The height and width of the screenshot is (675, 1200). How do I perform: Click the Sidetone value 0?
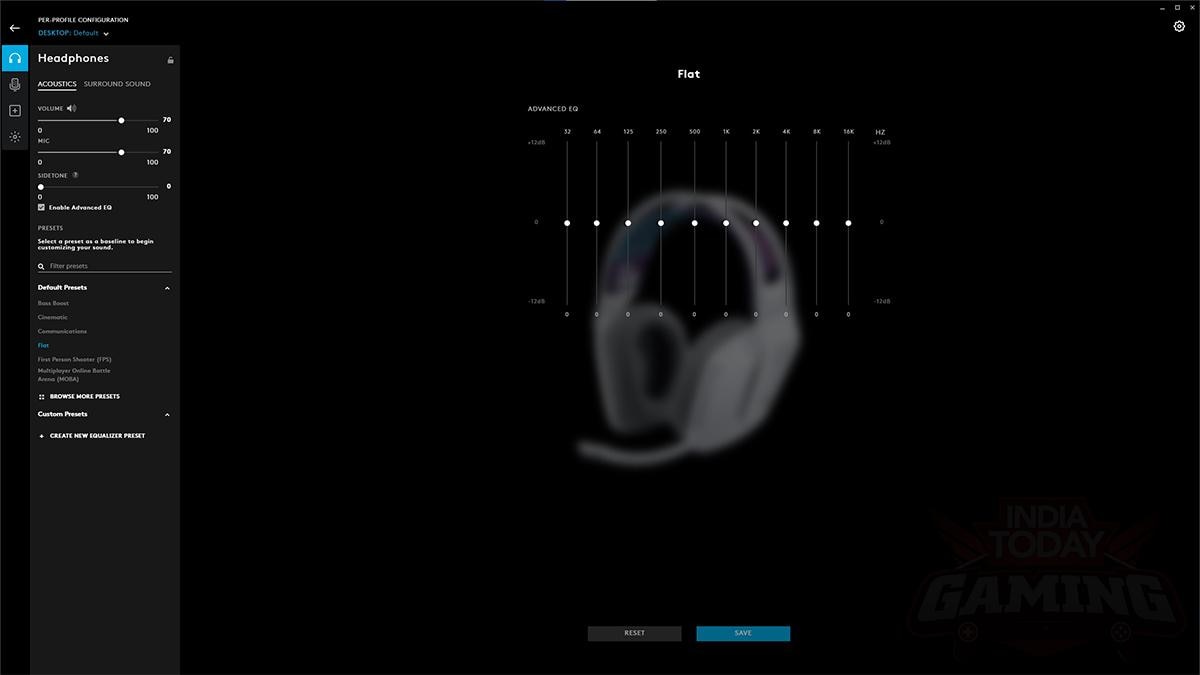click(168, 187)
